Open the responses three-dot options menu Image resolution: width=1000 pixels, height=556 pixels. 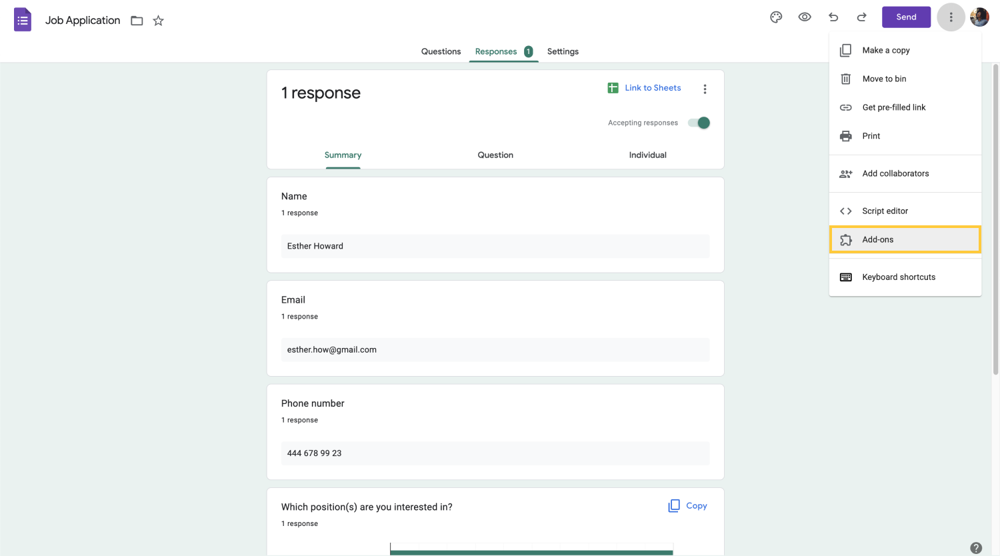click(705, 89)
